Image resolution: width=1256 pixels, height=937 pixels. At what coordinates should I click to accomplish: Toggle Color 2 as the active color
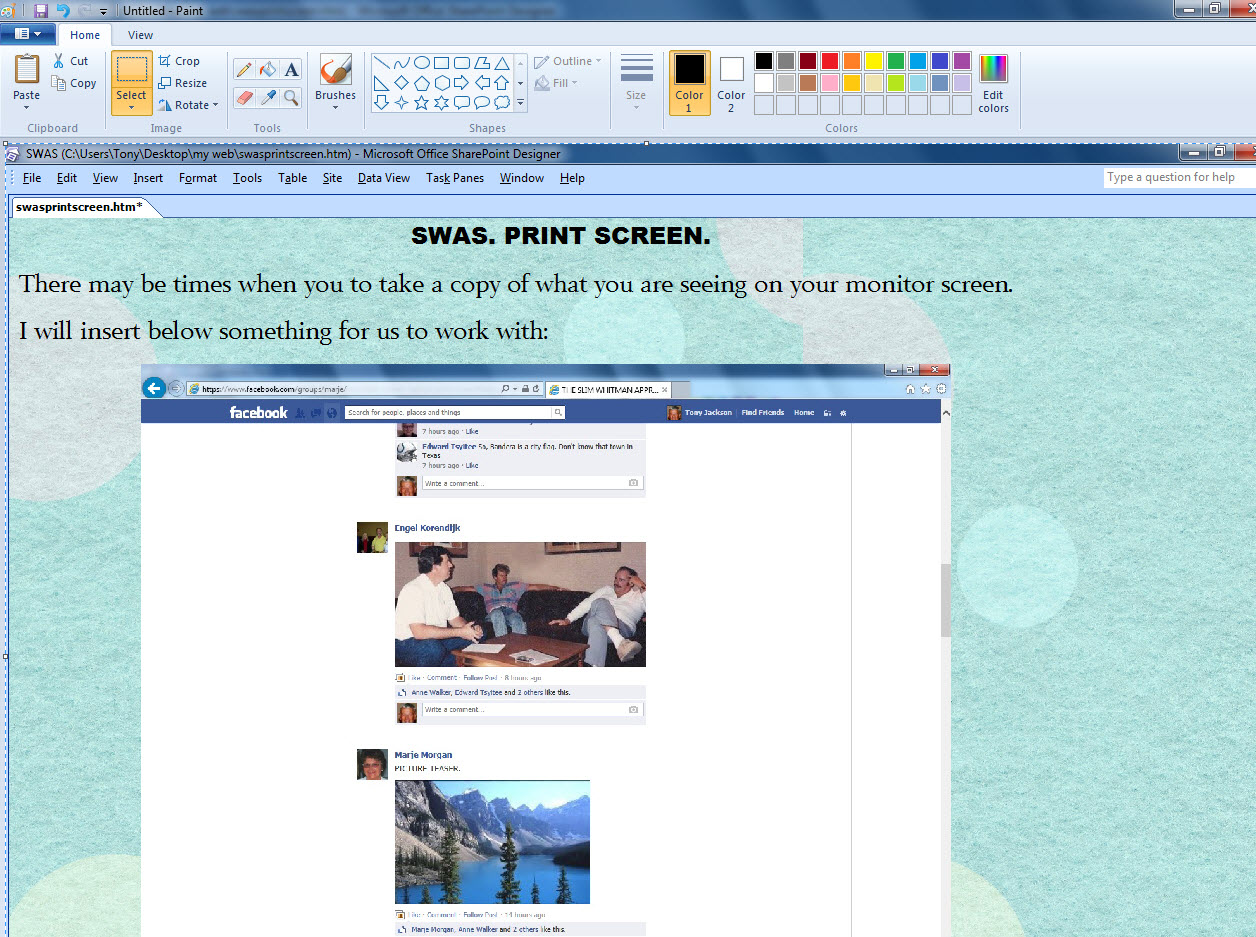point(731,83)
